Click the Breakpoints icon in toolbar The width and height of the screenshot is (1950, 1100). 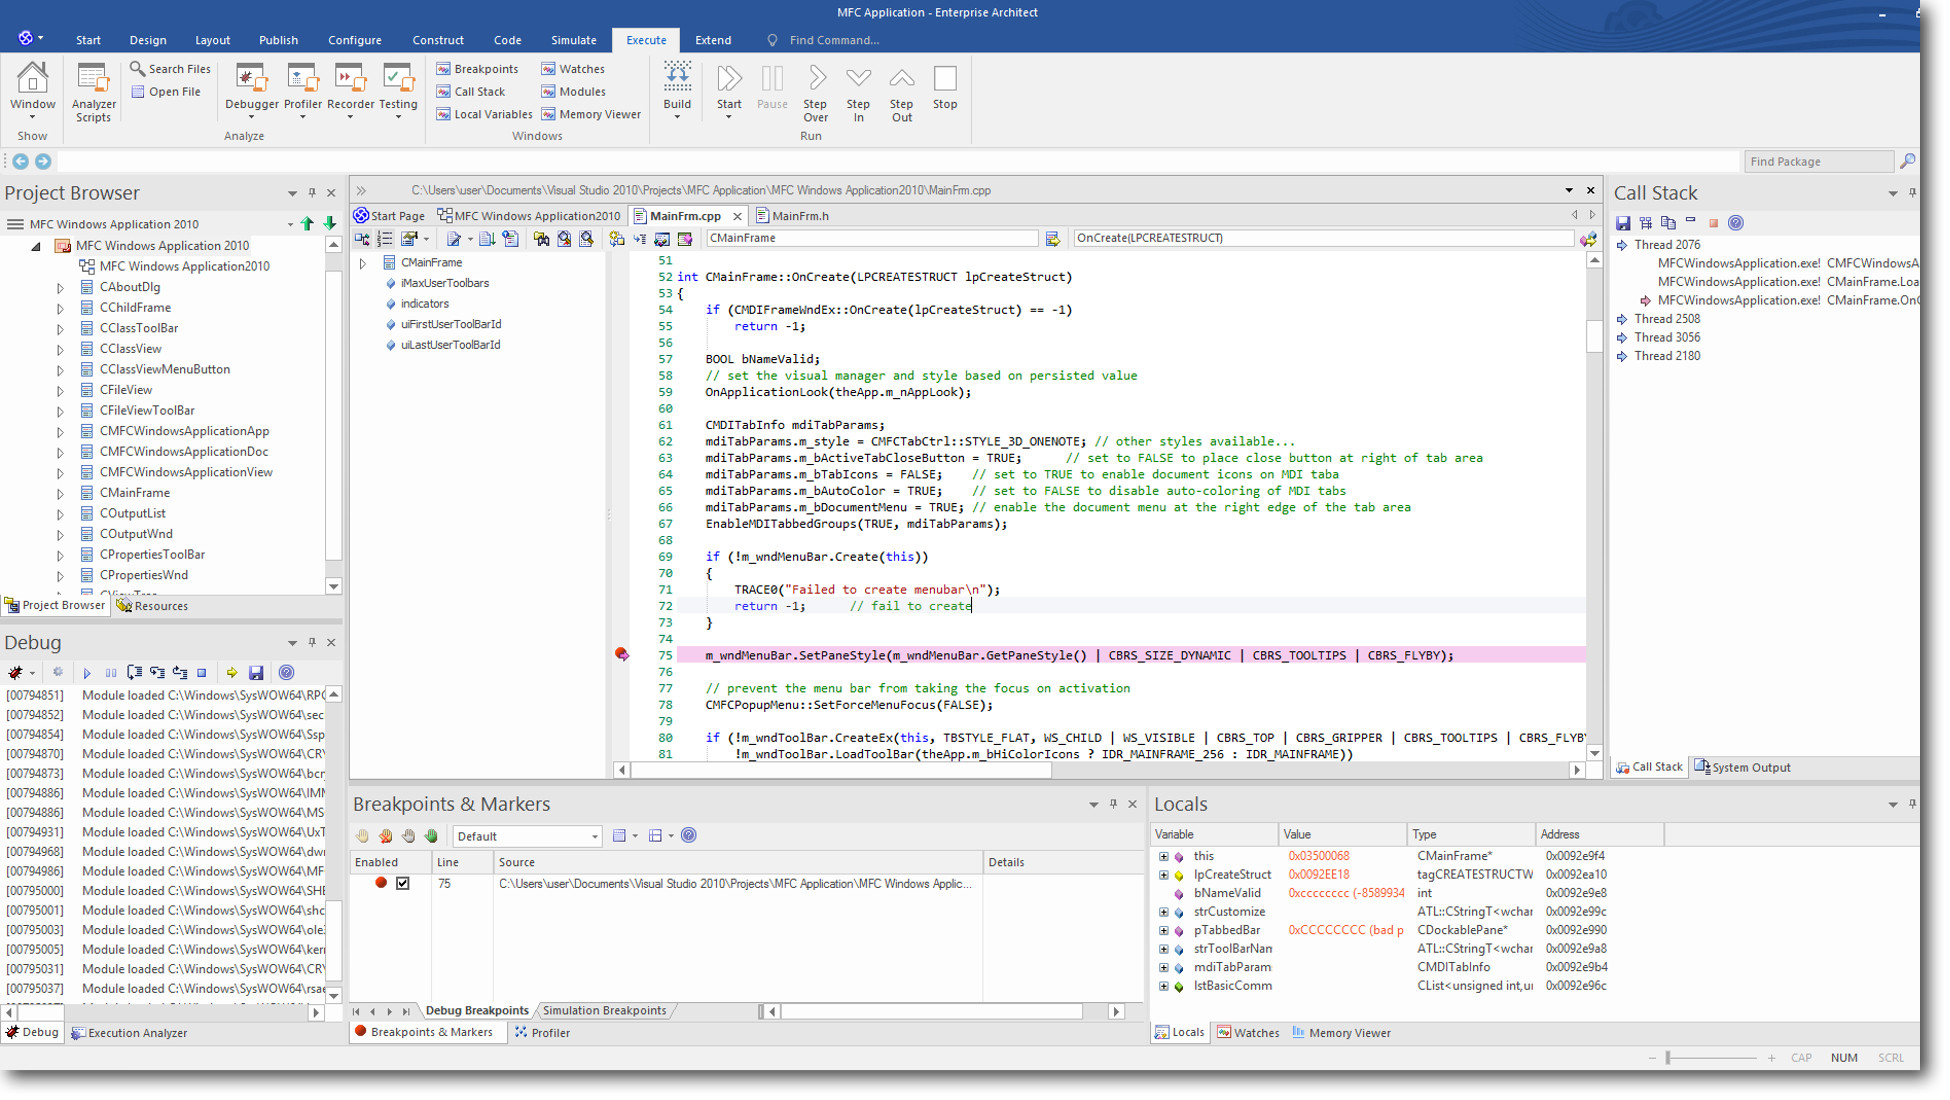(475, 70)
